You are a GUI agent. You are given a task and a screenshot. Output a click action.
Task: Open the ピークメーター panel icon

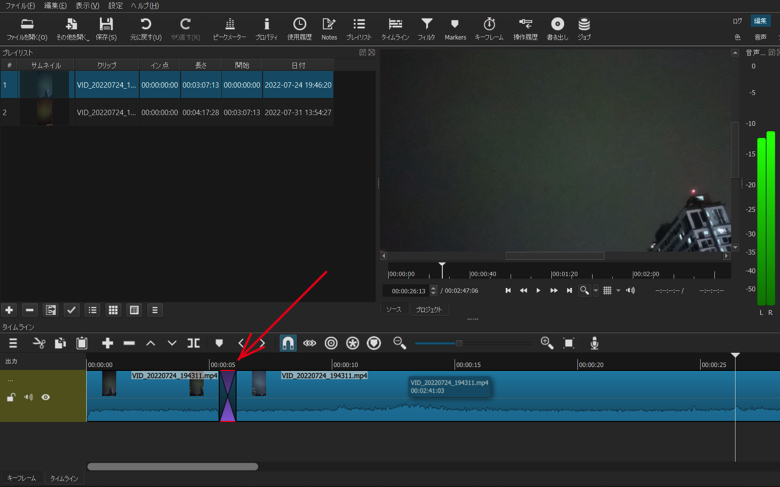[229, 29]
